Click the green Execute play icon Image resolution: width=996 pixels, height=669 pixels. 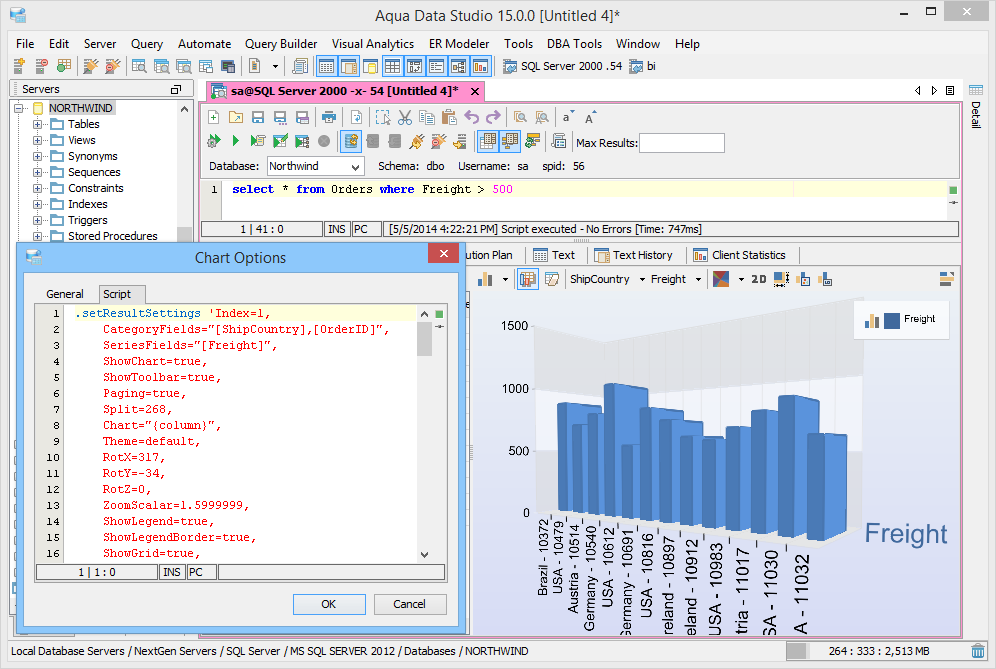pyautogui.click(x=236, y=141)
